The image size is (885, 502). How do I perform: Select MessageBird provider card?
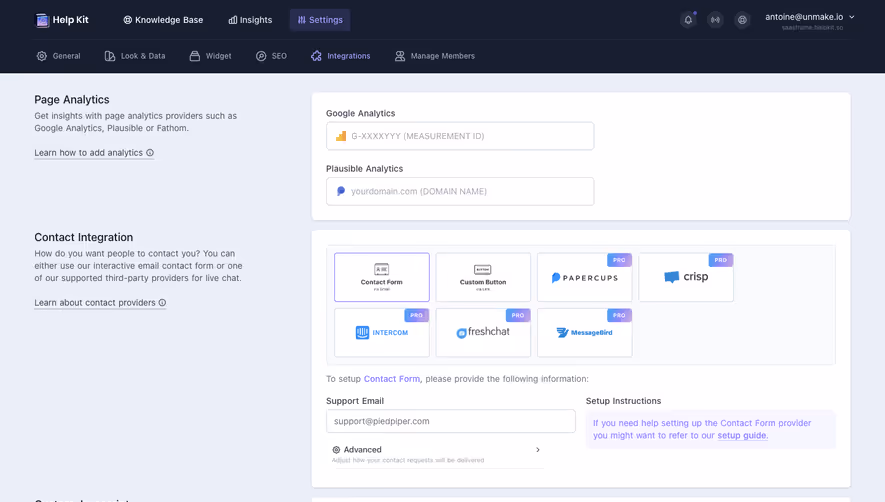point(585,333)
